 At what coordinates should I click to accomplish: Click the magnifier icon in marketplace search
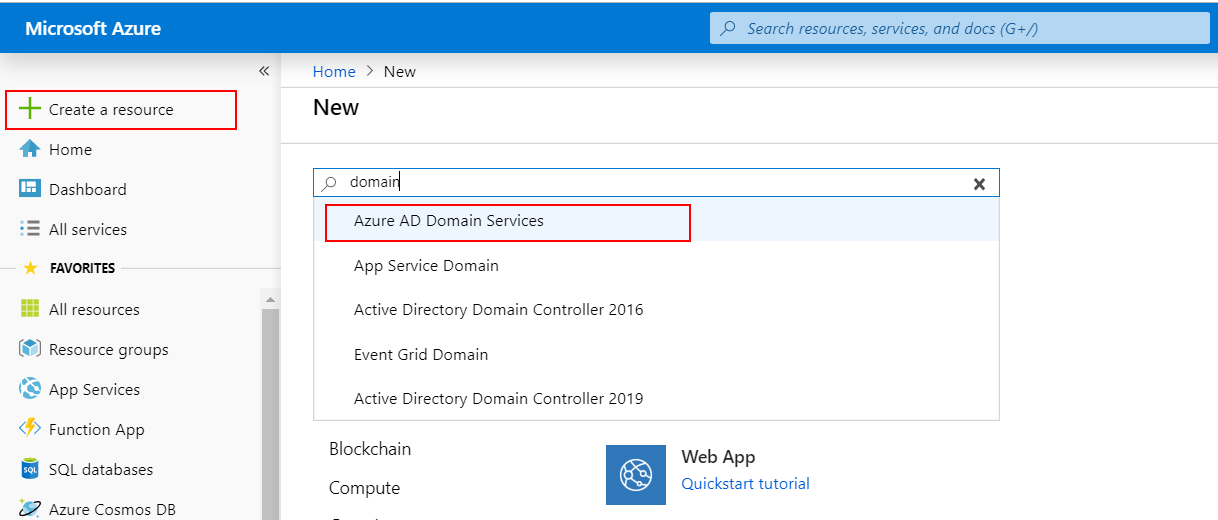click(x=330, y=183)
